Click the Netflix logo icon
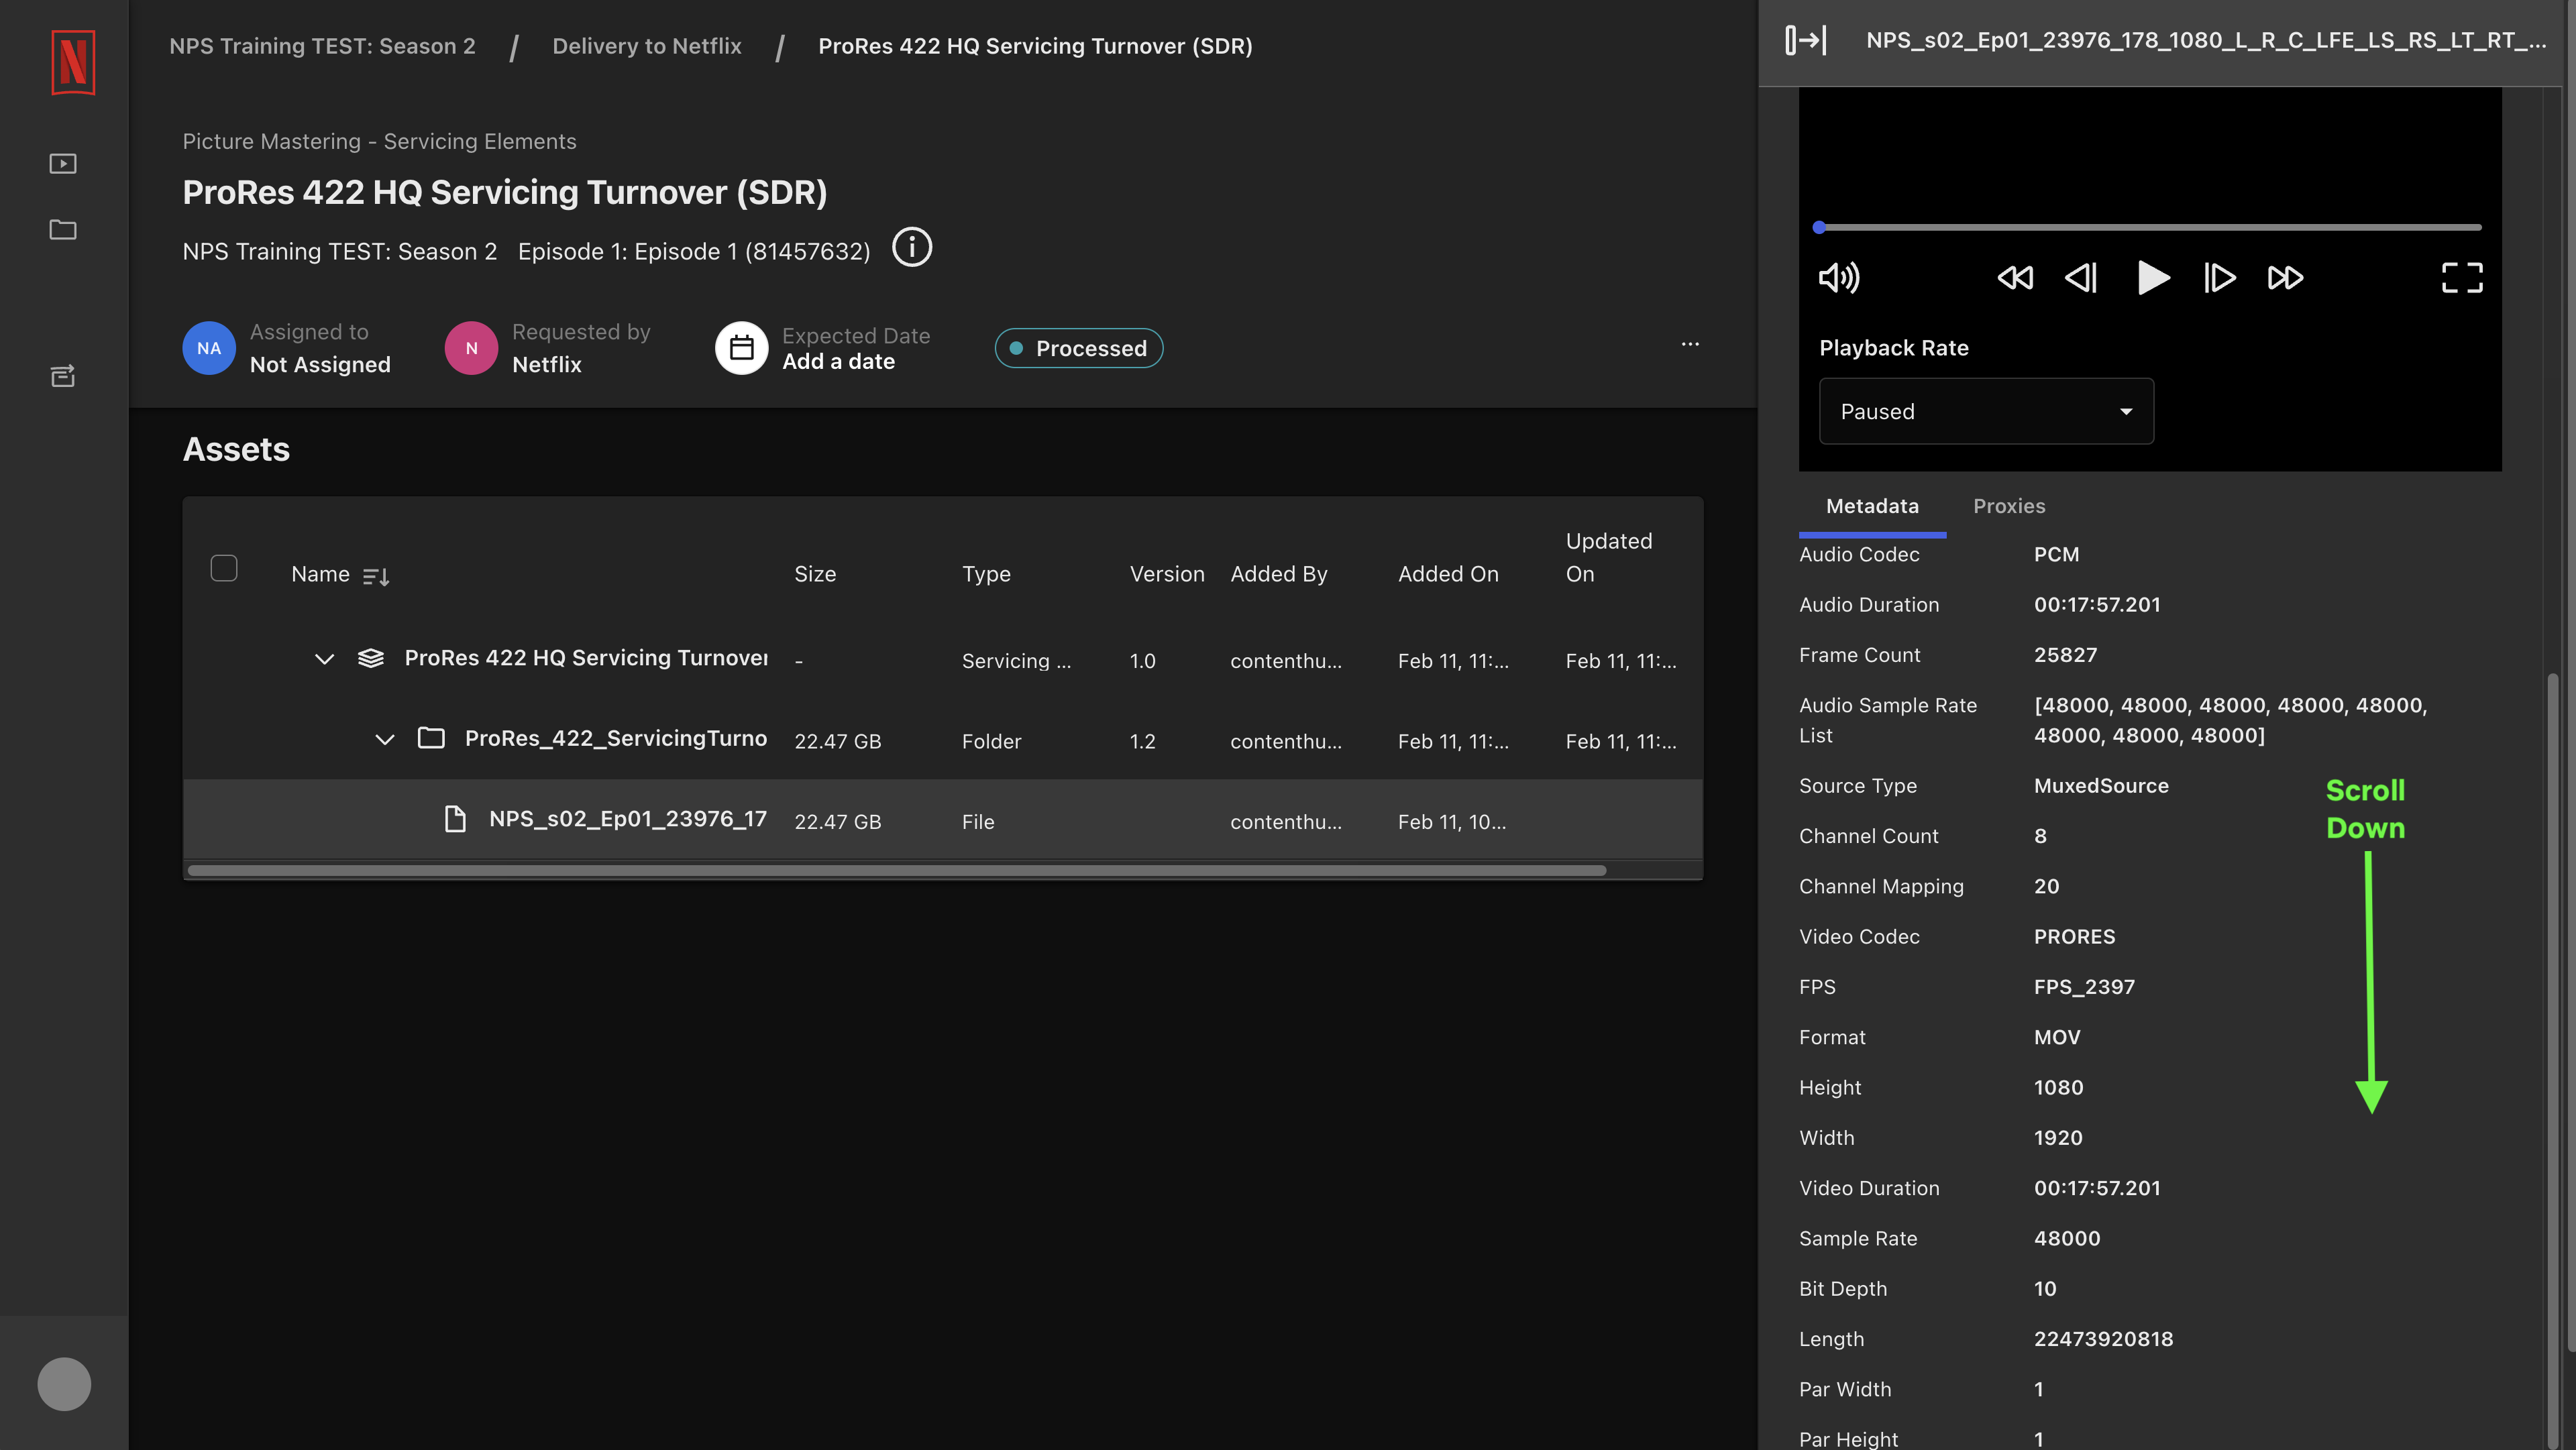The image size is (2576, 1450). (73, 62)
